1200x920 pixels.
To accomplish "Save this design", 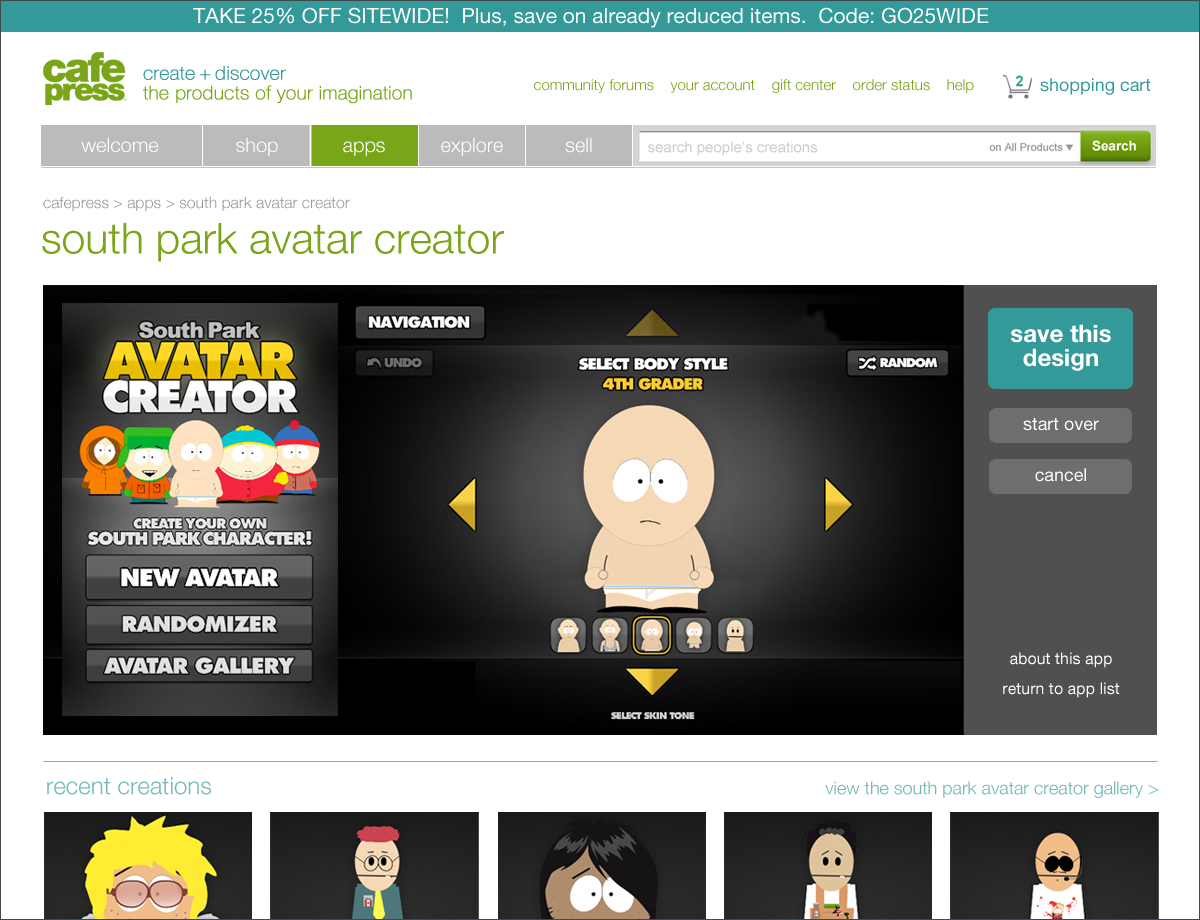I will [x=1060, y=348].
